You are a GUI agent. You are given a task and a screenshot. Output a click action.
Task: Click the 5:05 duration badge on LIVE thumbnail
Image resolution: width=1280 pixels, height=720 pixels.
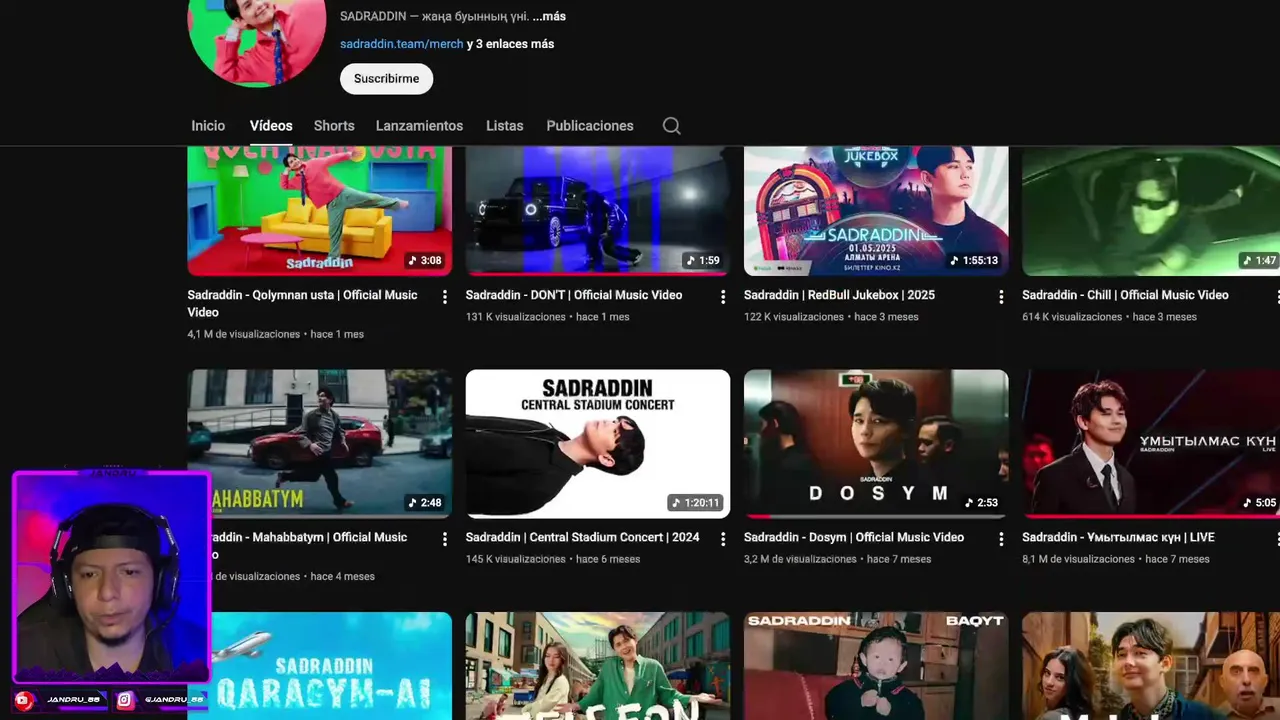[x=1259, y=502]
